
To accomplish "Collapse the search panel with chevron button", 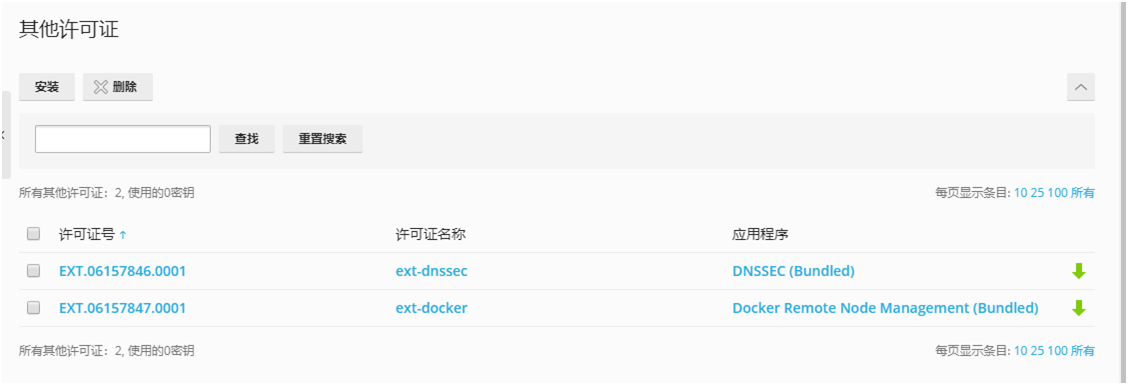I will coord(1081,87).
